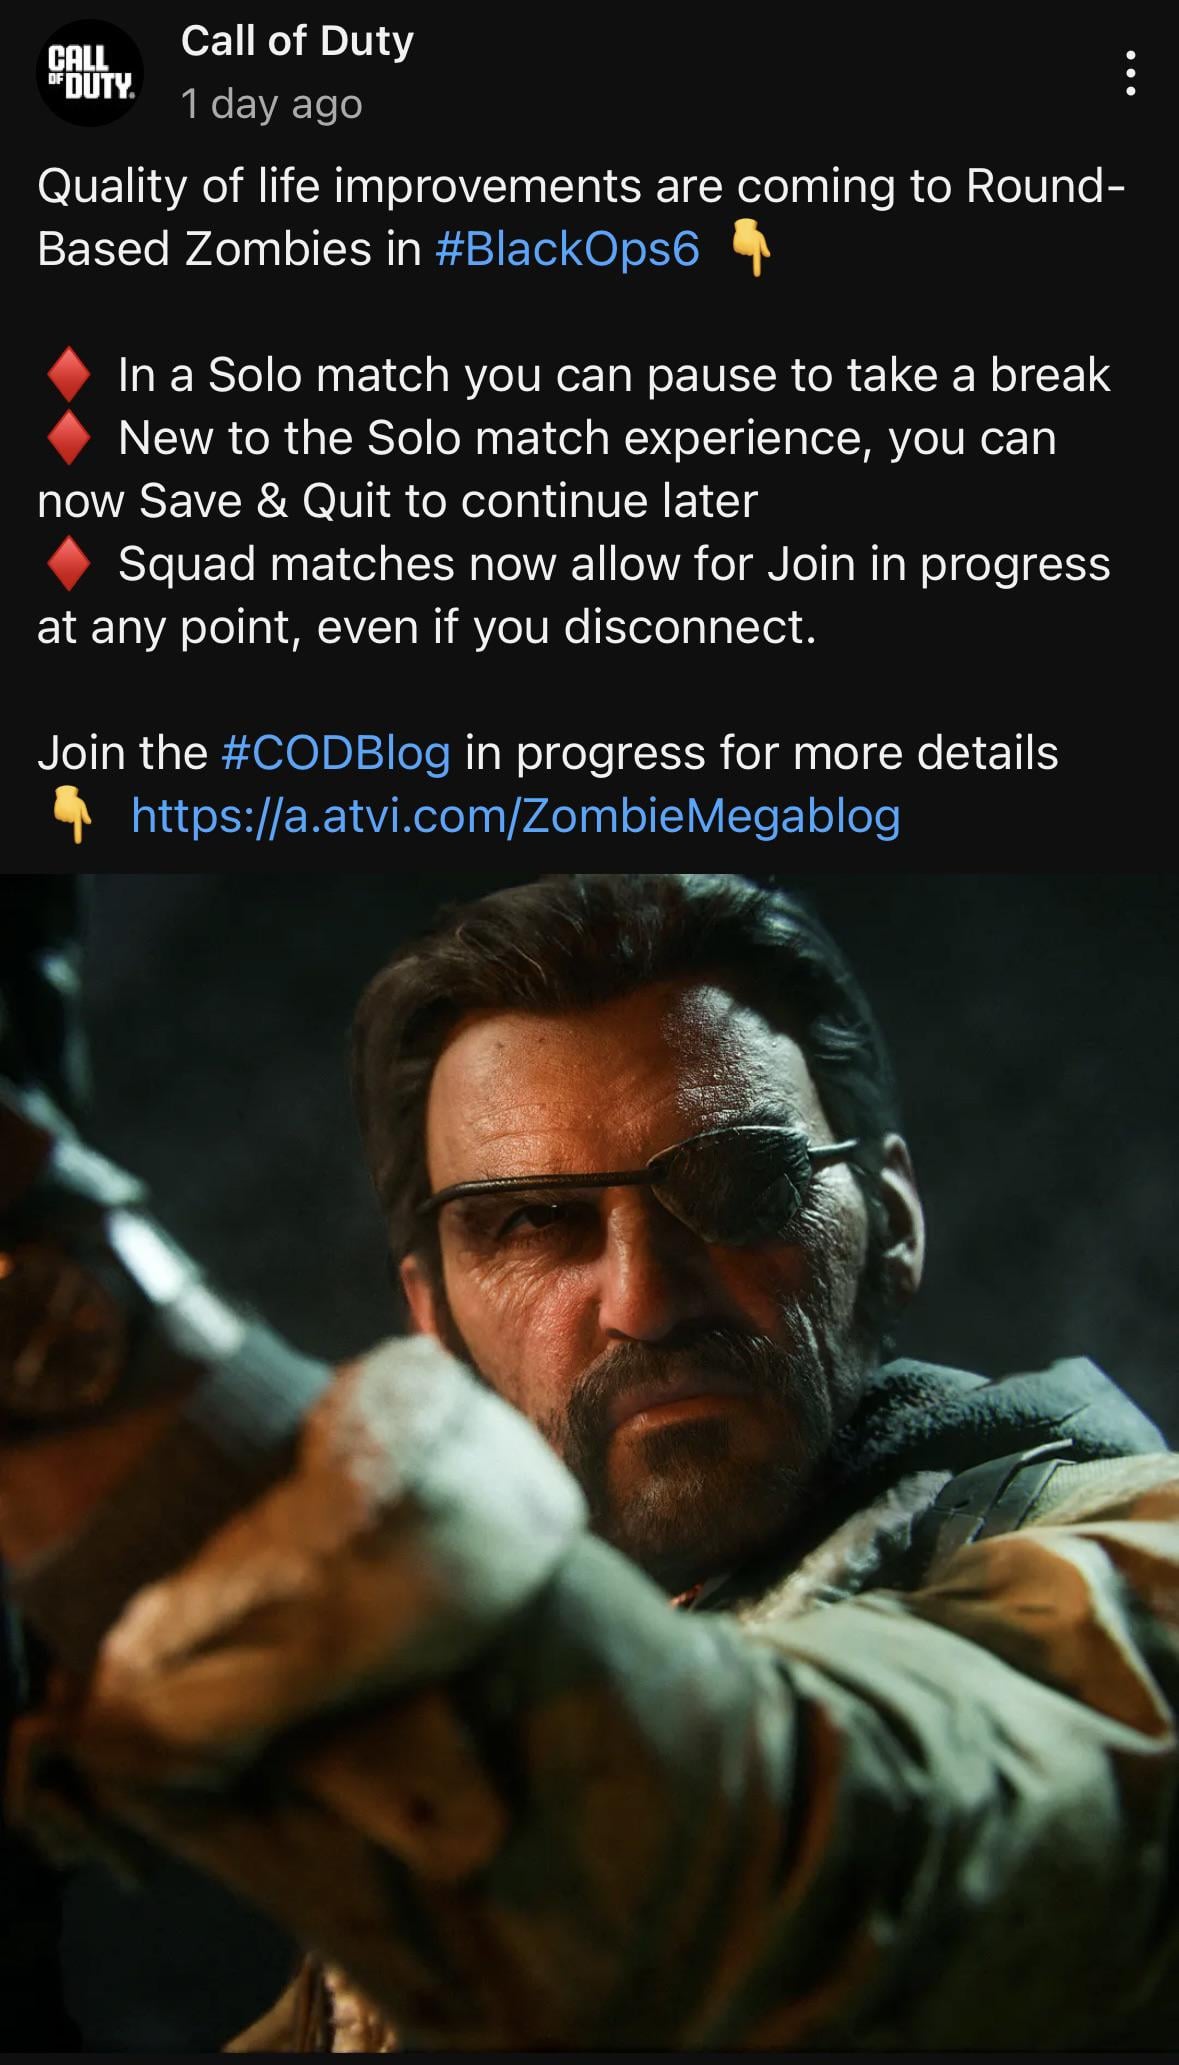Tap the "pause to take a break" text
Viewport: 1179px width, 2065px height.
pos(878,375)
